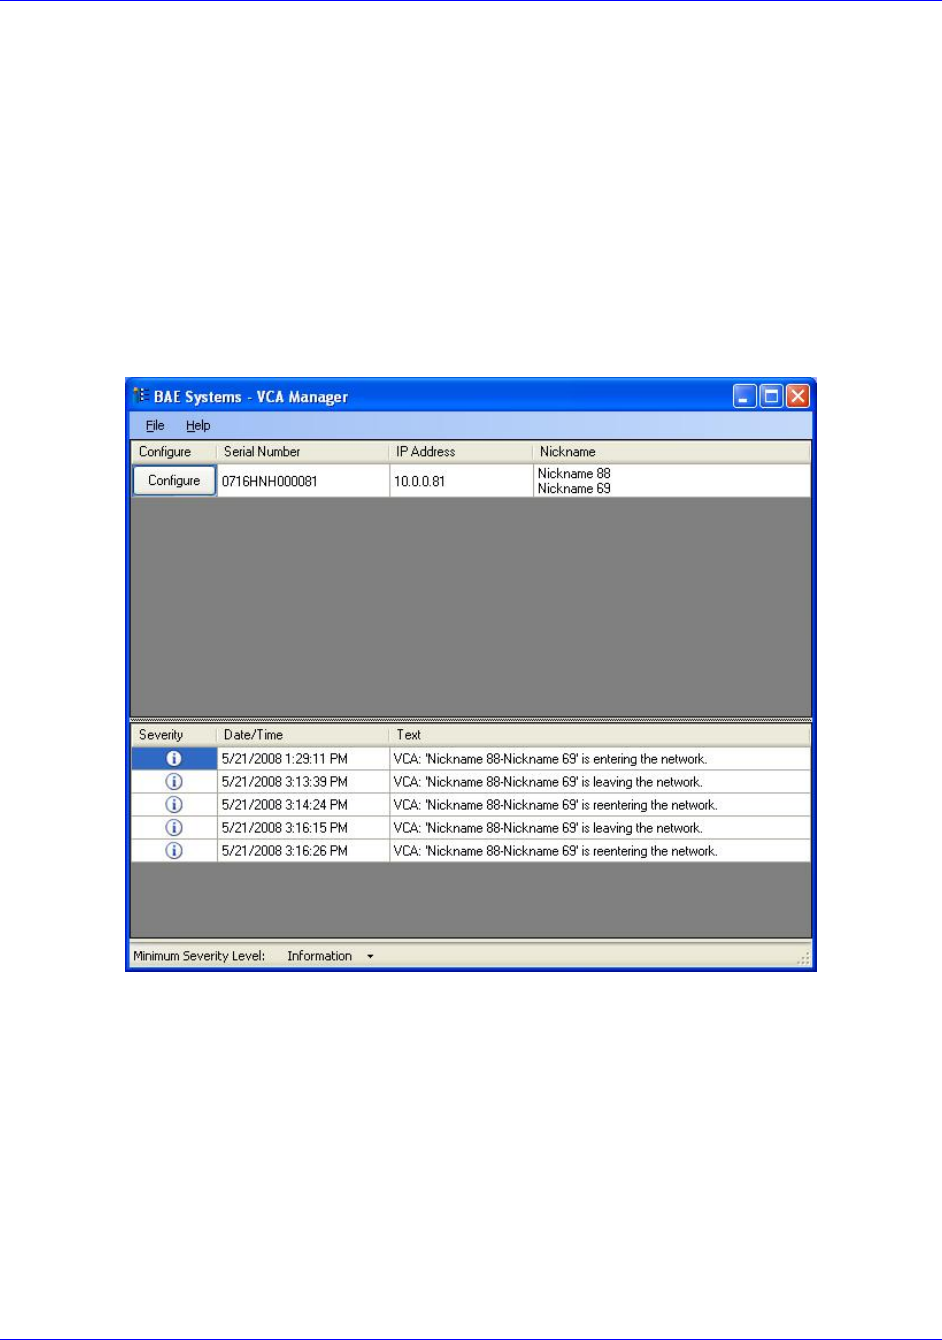942x1340 pixels.
Task: Maximize the VCA Manager window
Action: 771,397
